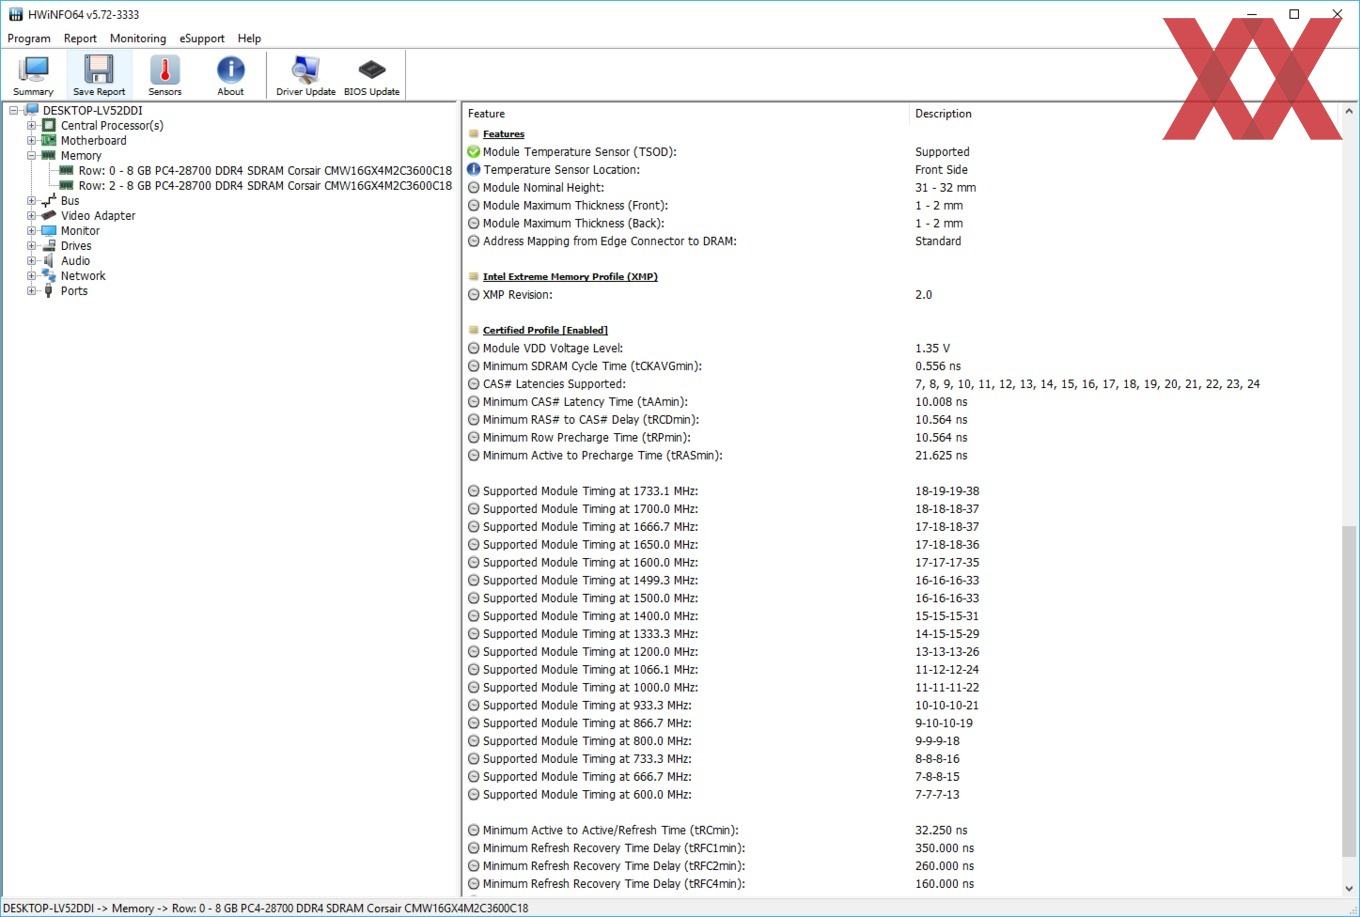Select Supported Module Timing at 600.0 MHz

coord(902,795)
